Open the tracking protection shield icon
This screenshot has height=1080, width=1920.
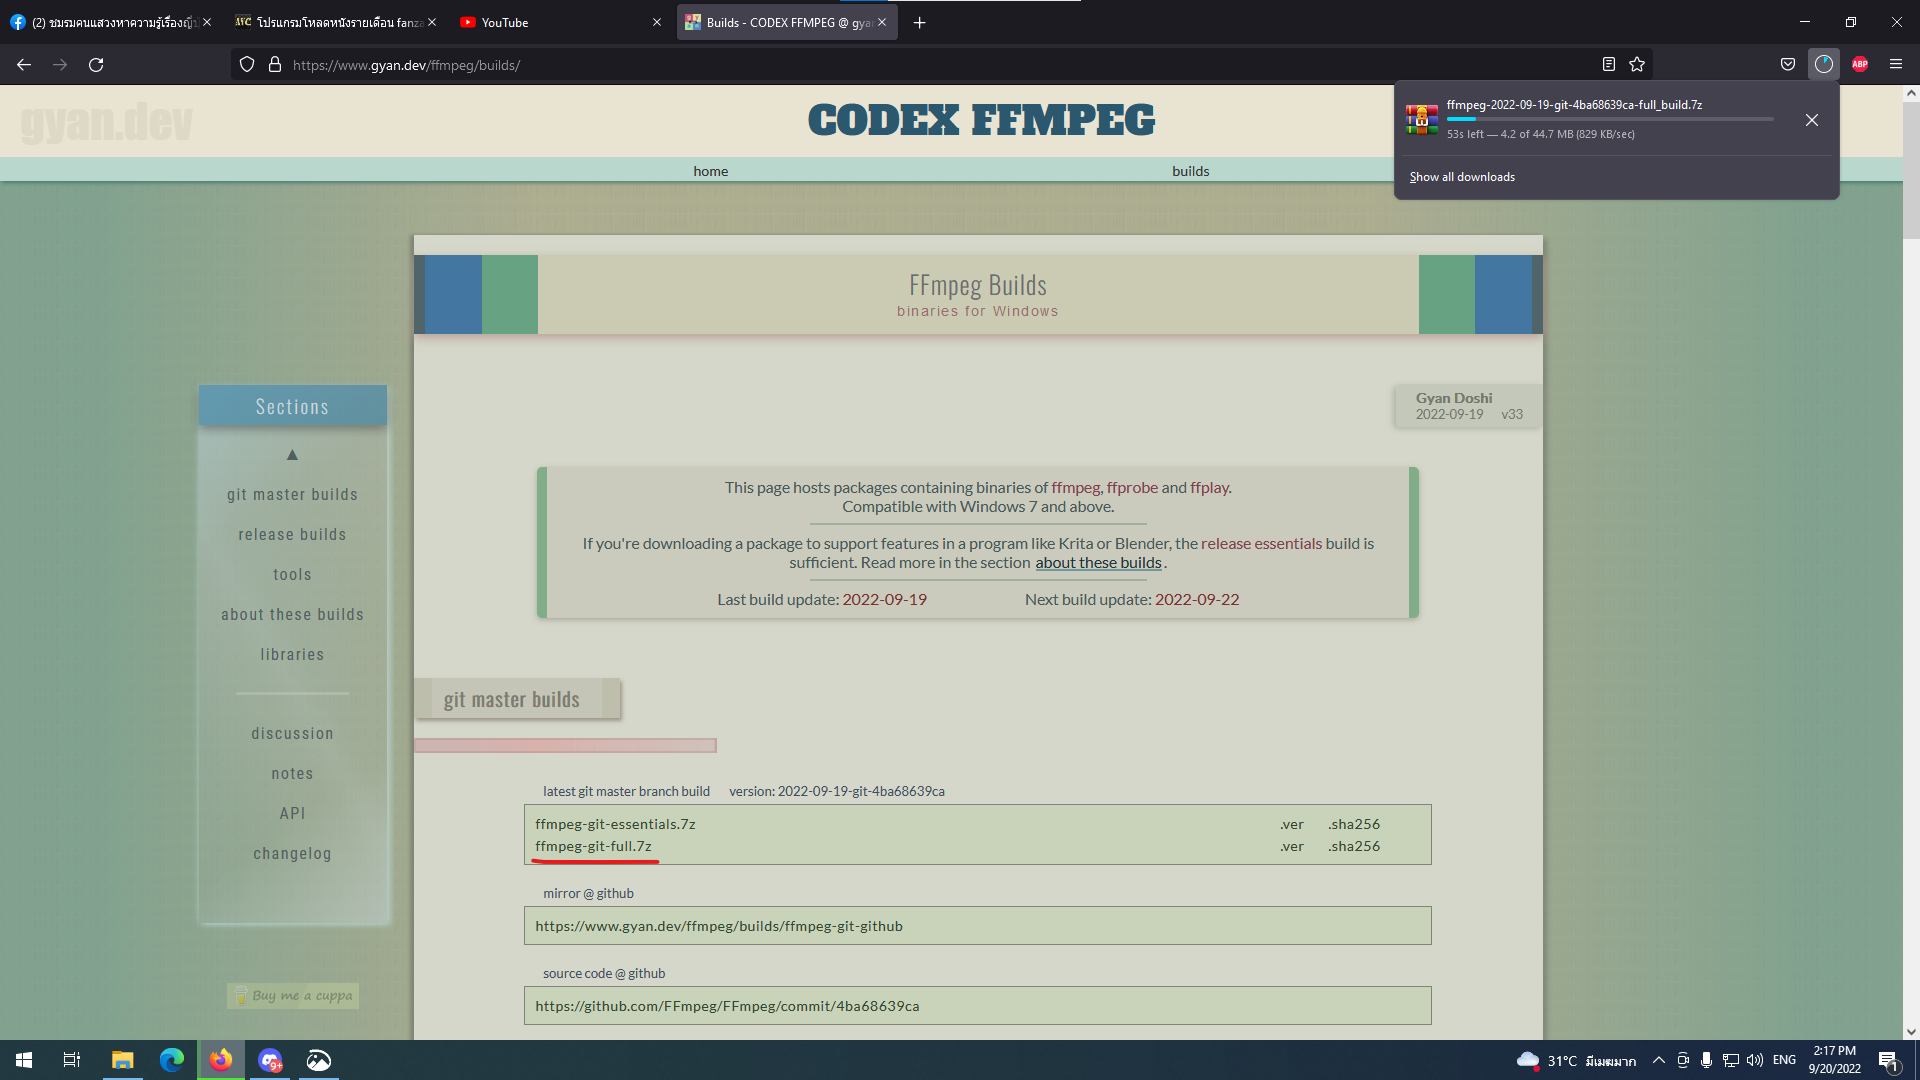[247, 65]
